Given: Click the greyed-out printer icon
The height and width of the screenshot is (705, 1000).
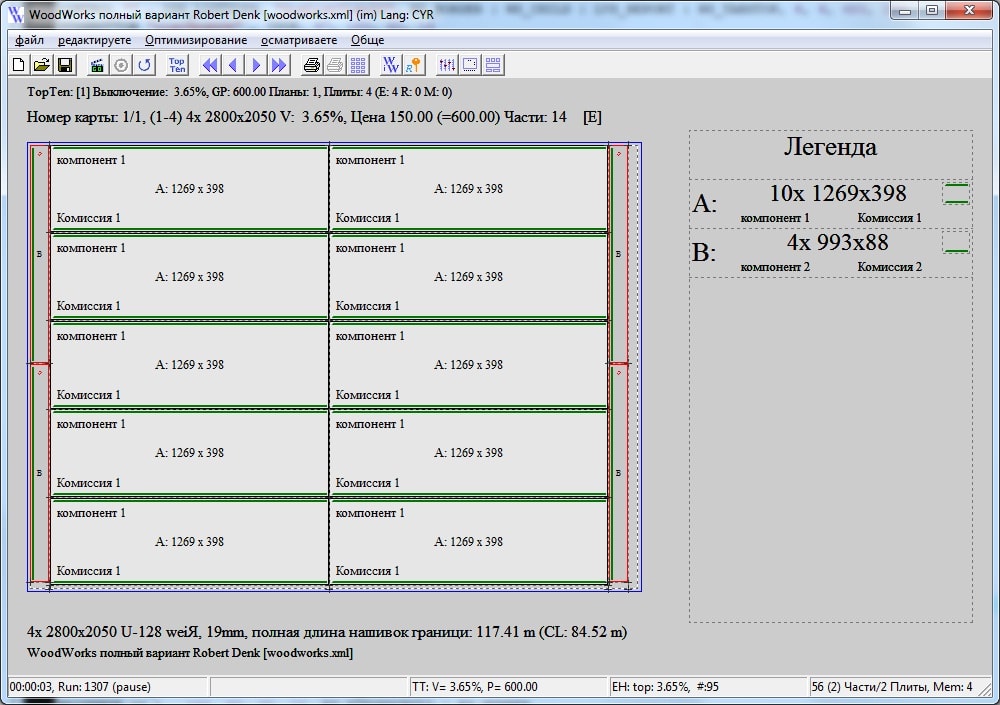Looking at the screenshot, I should tap(335, 64).
